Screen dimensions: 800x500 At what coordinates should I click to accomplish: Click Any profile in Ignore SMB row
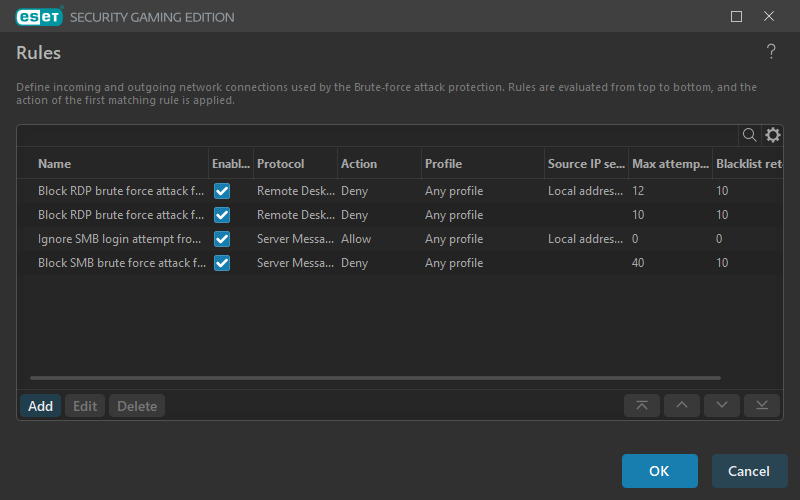(454, 239)
